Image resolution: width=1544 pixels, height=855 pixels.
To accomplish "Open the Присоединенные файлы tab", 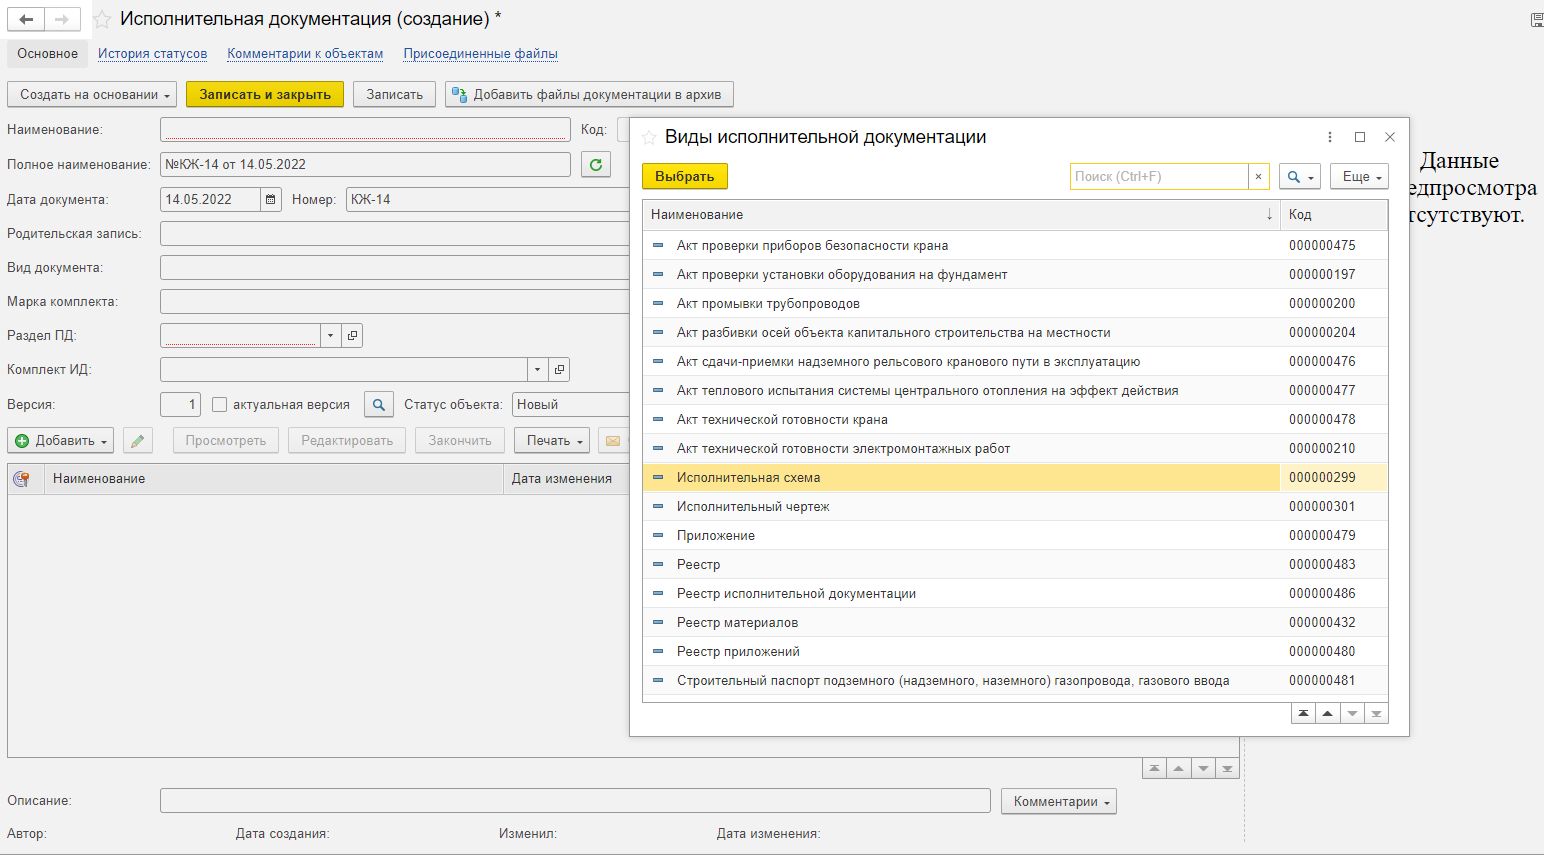I will click(480, 54).
